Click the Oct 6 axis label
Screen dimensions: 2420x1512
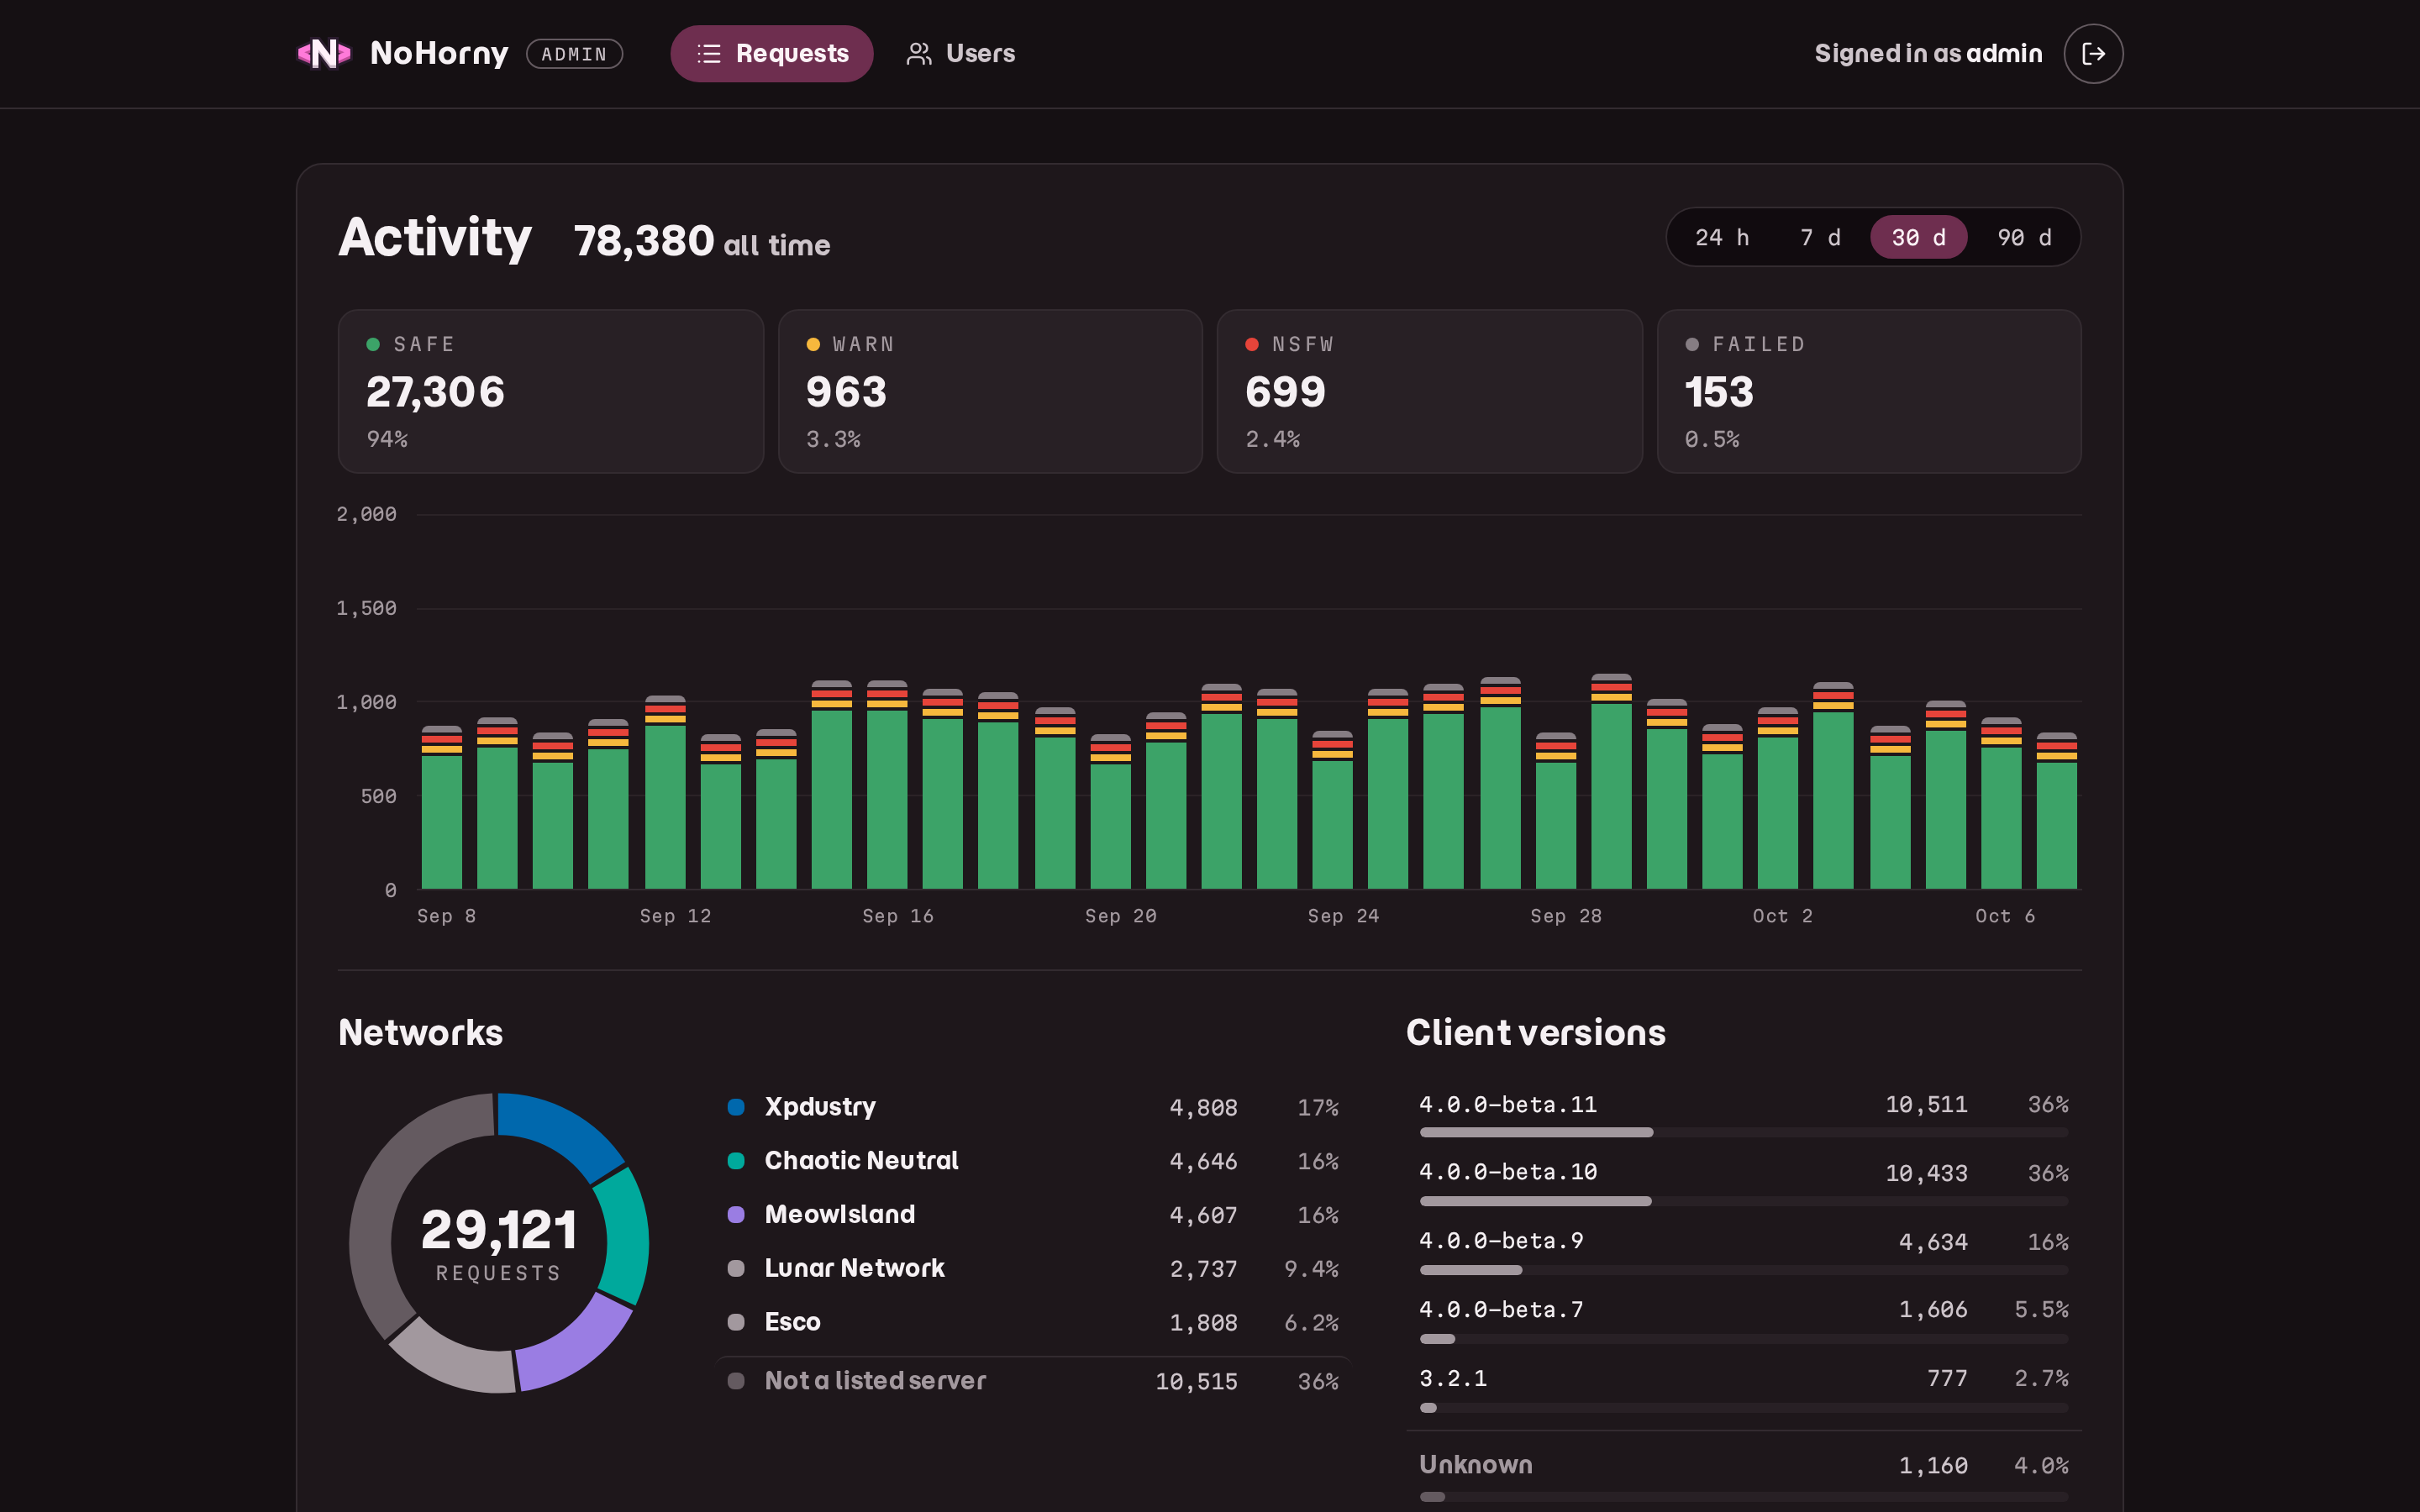pos(2005,916)
